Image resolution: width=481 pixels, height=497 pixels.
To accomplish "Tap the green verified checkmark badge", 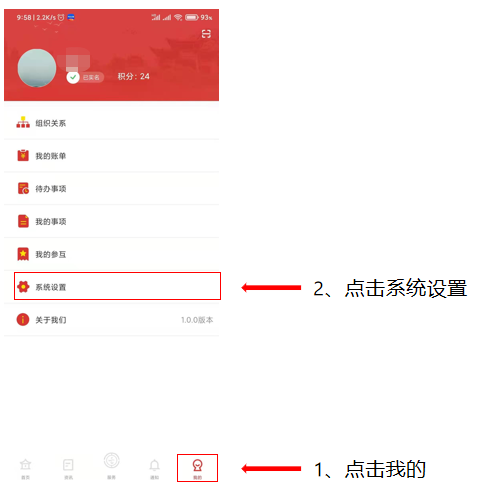I will [73, 77].
